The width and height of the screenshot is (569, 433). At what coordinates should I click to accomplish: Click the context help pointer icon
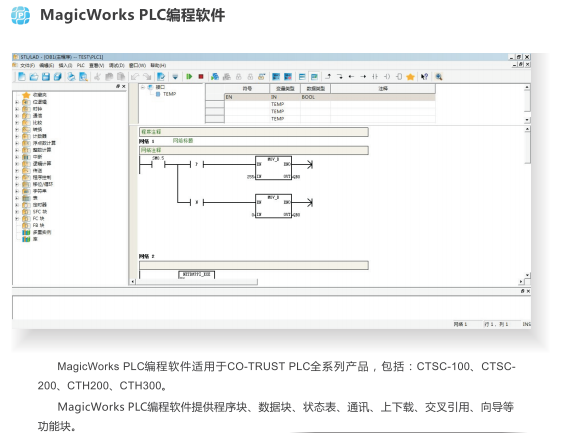tap(425, 77)
